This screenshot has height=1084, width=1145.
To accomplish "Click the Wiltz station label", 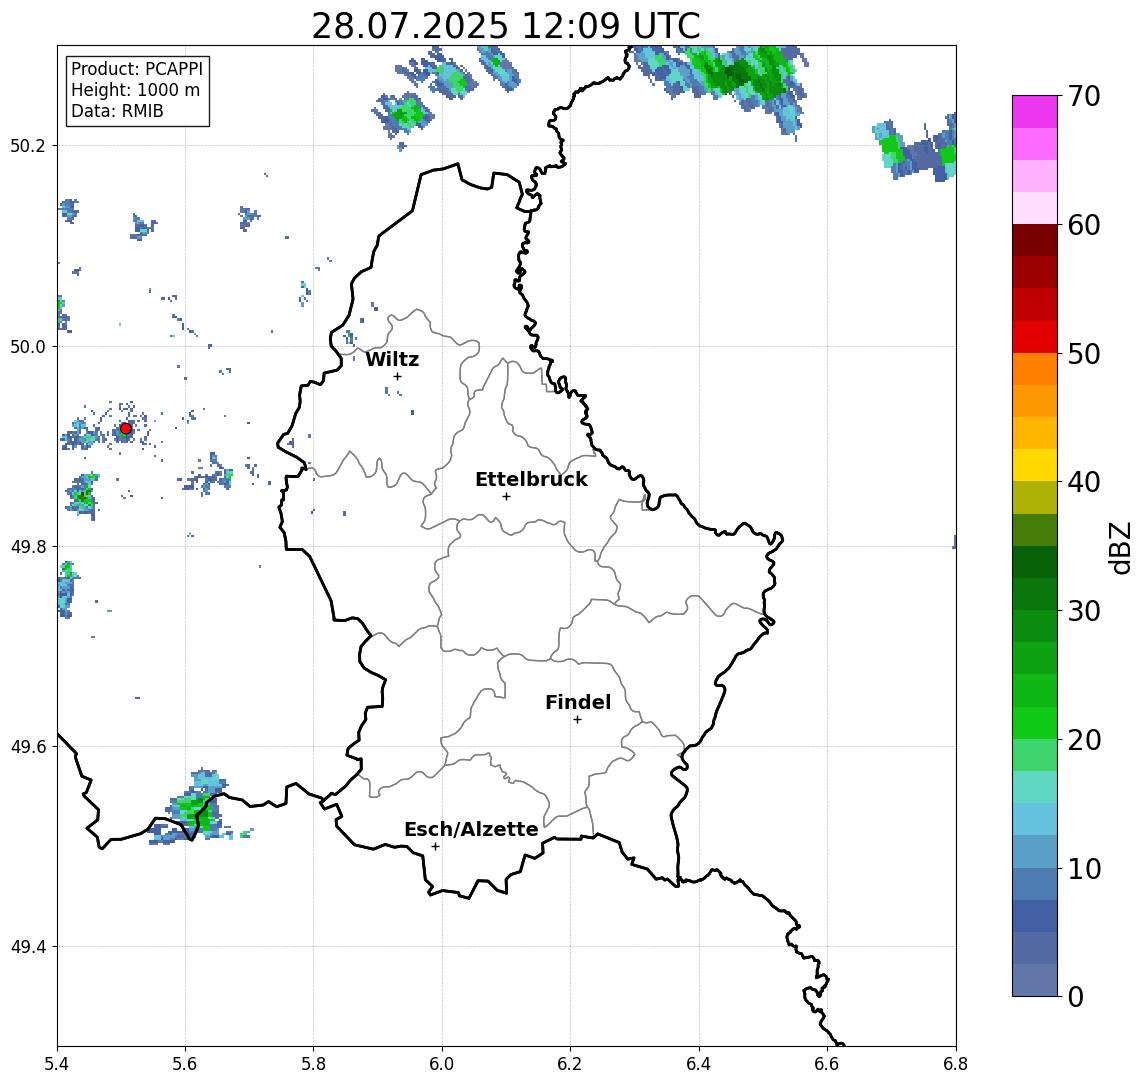I will (x=392, y=359).
